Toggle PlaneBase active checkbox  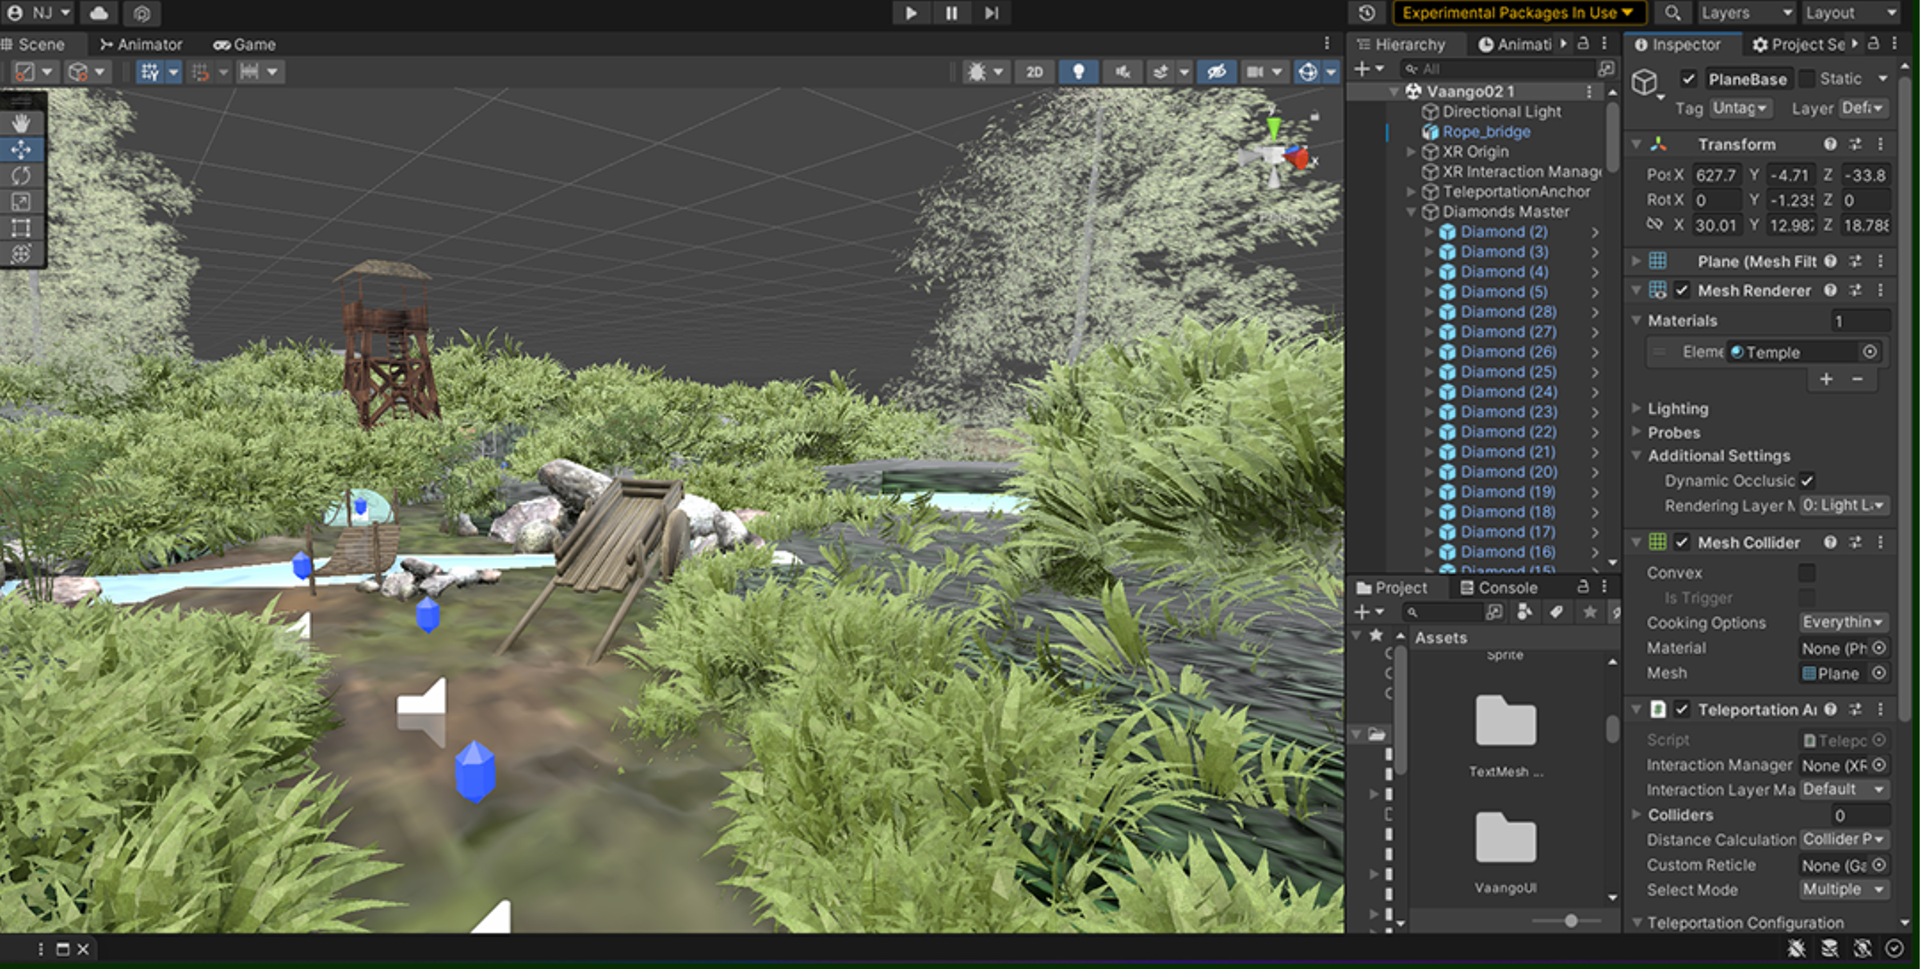point(1689,79)
